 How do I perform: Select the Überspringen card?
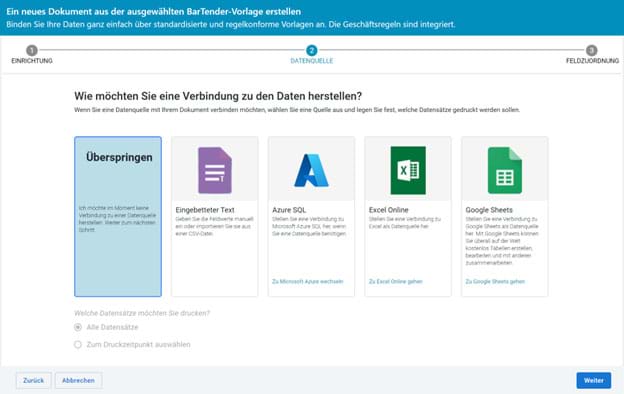click(118, 217)
